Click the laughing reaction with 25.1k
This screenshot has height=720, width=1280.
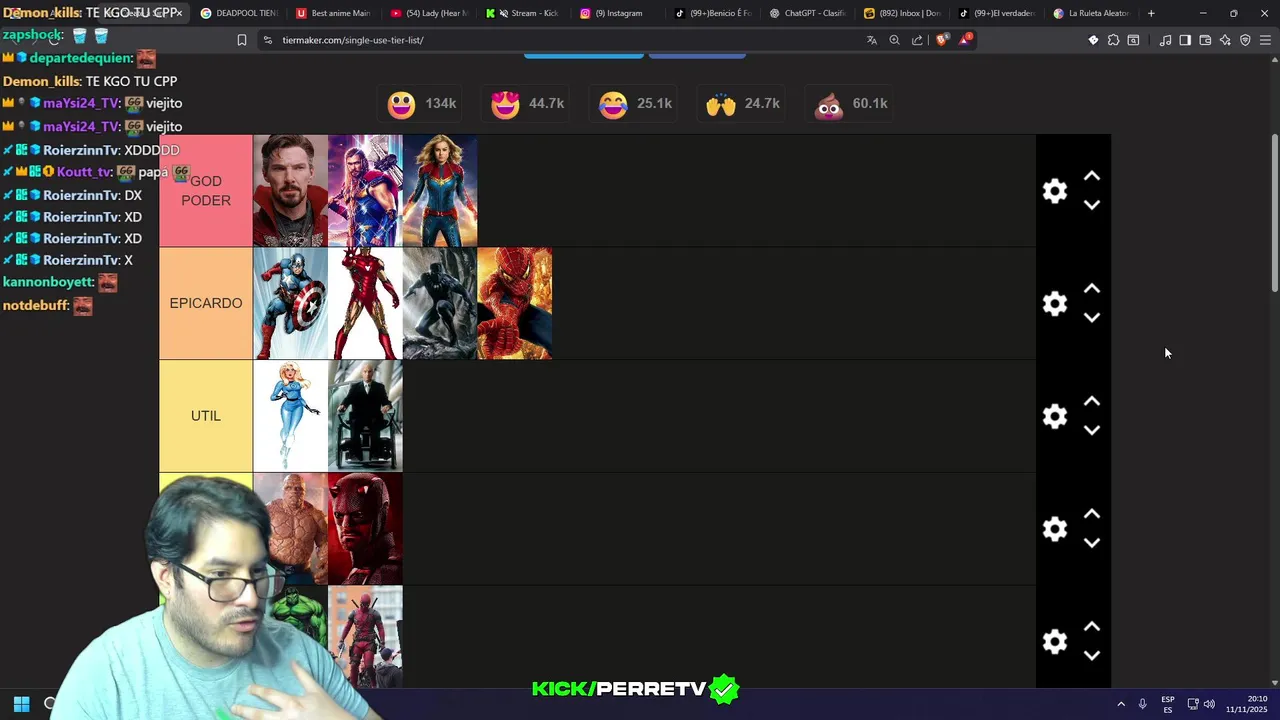coord(635,104)
